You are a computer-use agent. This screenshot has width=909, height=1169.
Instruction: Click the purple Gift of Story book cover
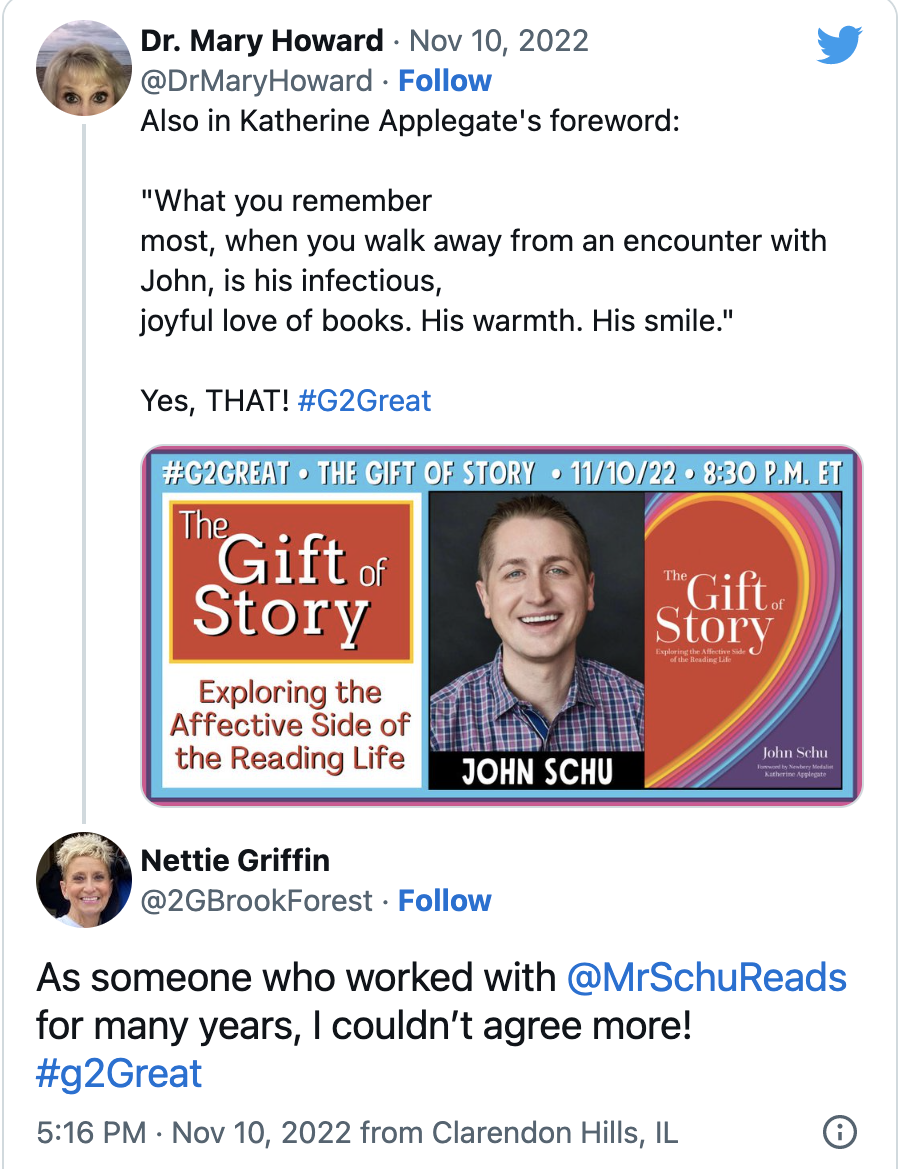[x=748, y=640]
